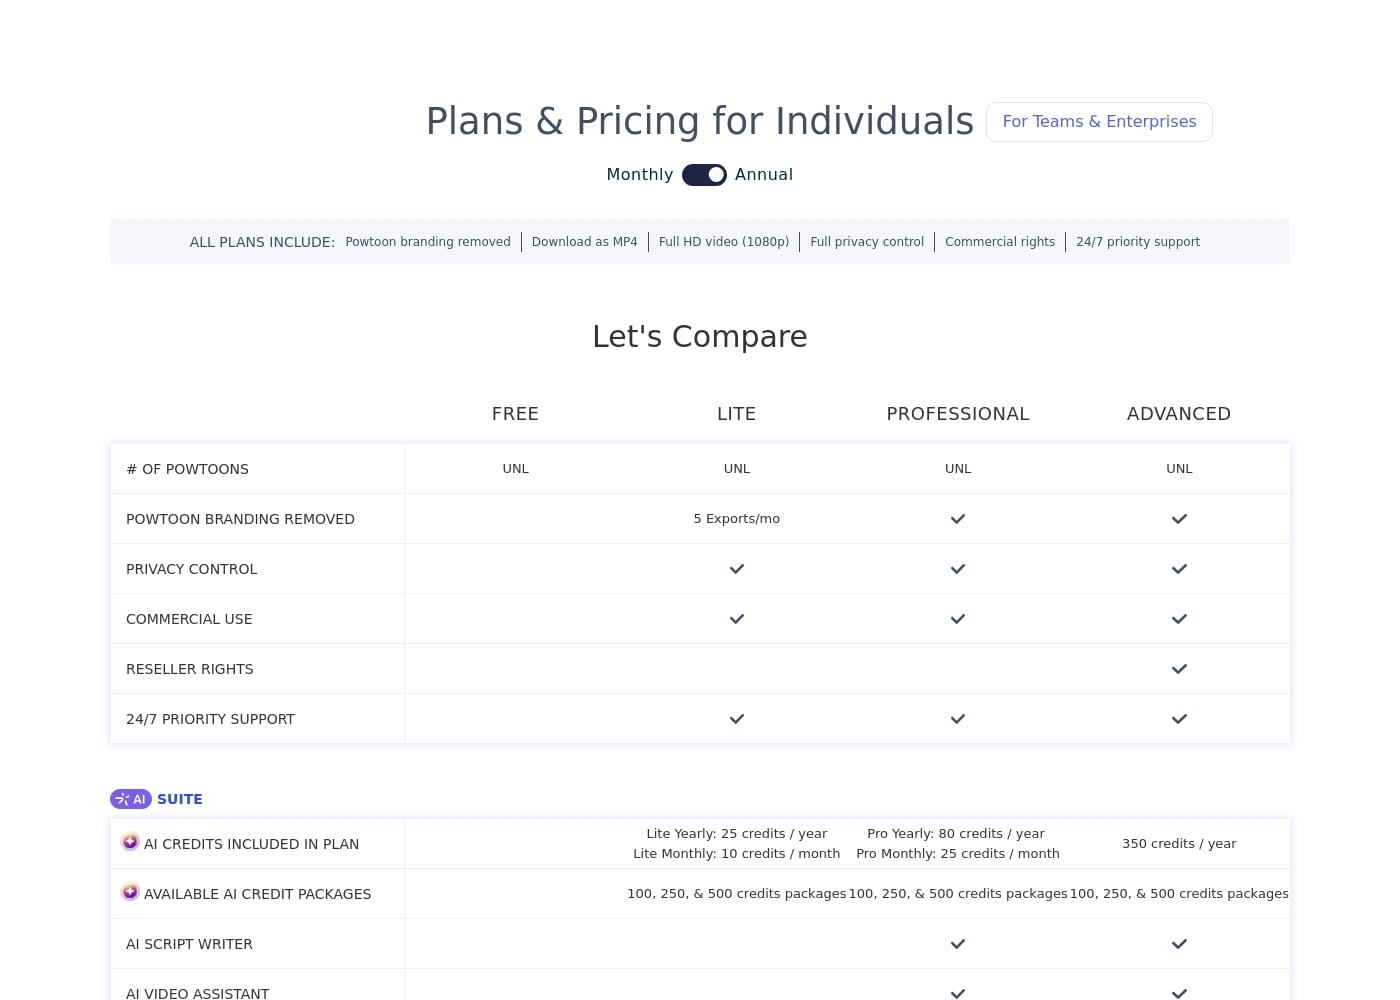Click the Professional checkmark in Privacy Control row
Viewport: 1400px width, 1000px height.
pyautogui.click(x=958, y=569)
